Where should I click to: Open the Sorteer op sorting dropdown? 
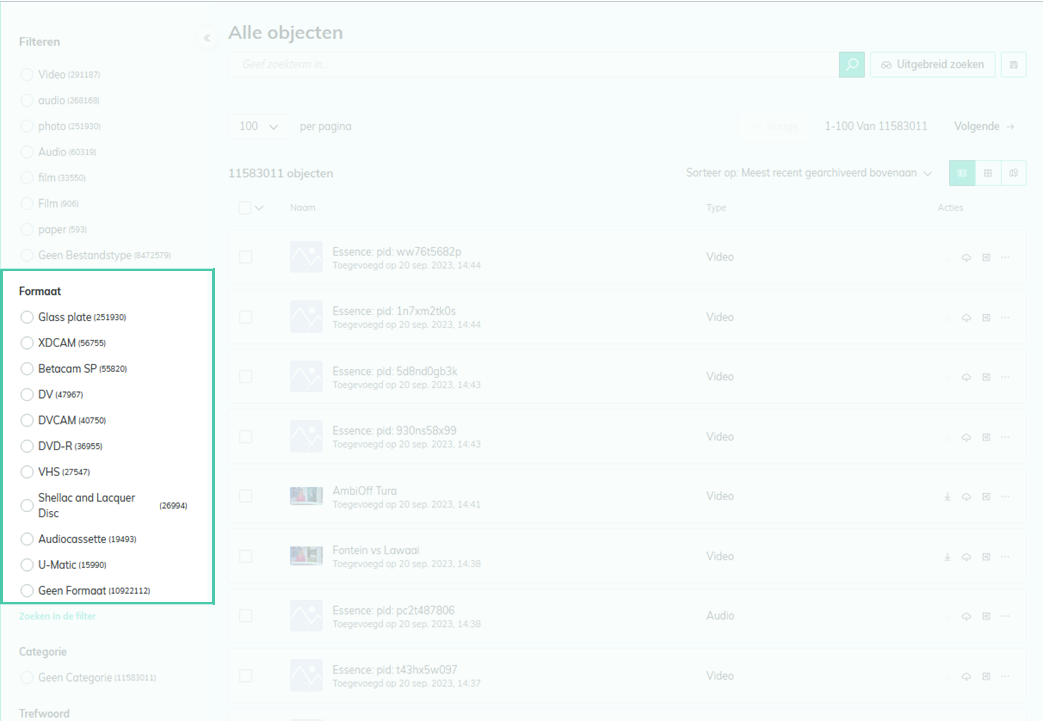(809, 173)
